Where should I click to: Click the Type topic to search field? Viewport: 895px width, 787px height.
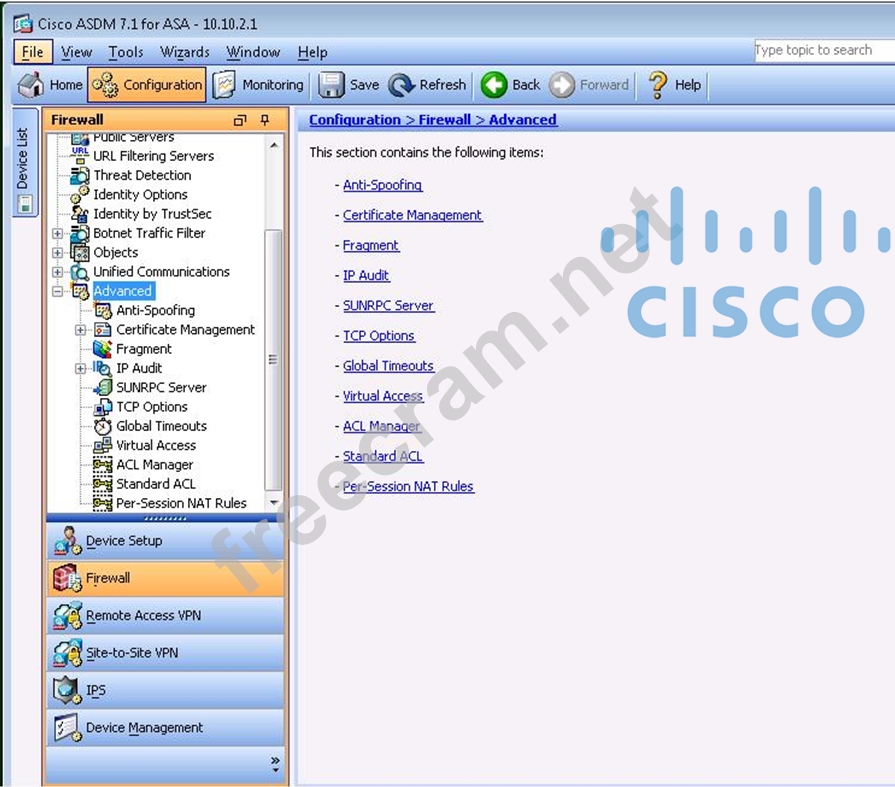coord(822,50)
